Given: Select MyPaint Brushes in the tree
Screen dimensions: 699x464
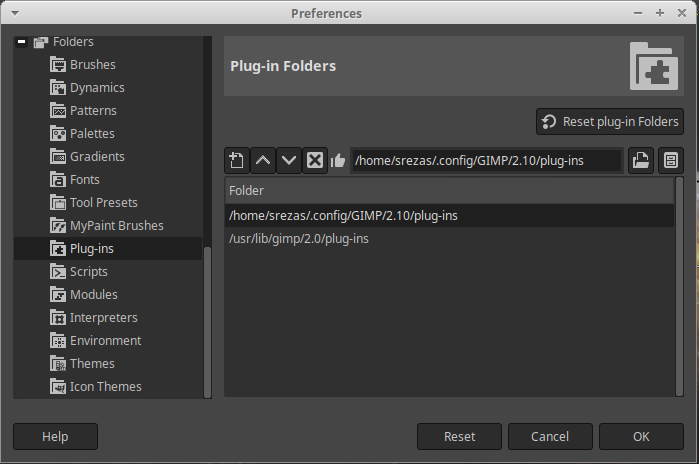Looking at the screenshot, I should tap(117, 226).
